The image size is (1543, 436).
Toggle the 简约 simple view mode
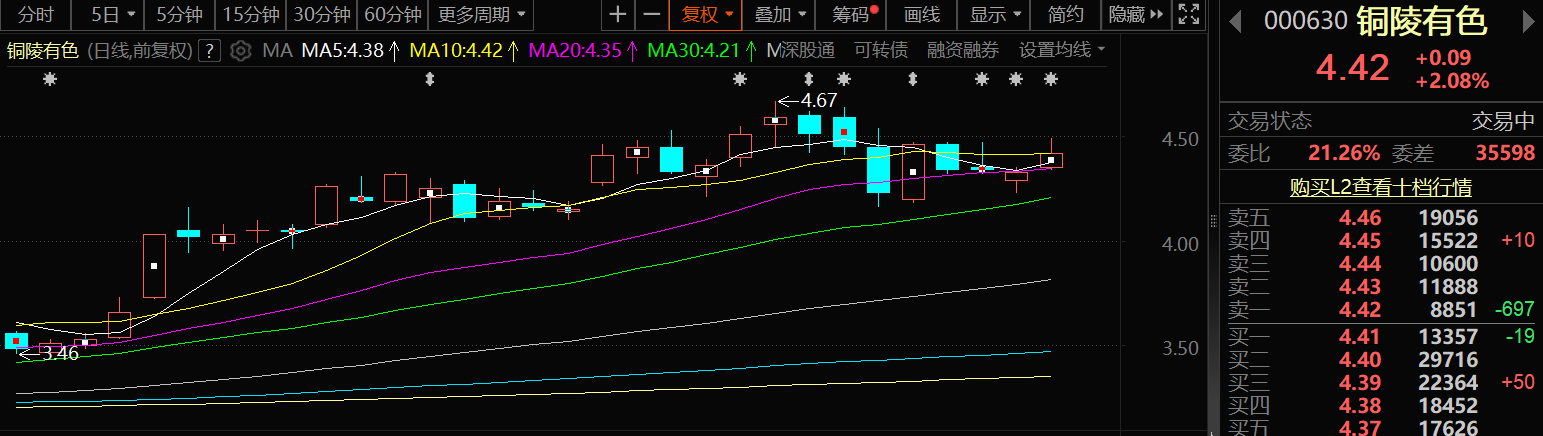tap(1066, 14)
